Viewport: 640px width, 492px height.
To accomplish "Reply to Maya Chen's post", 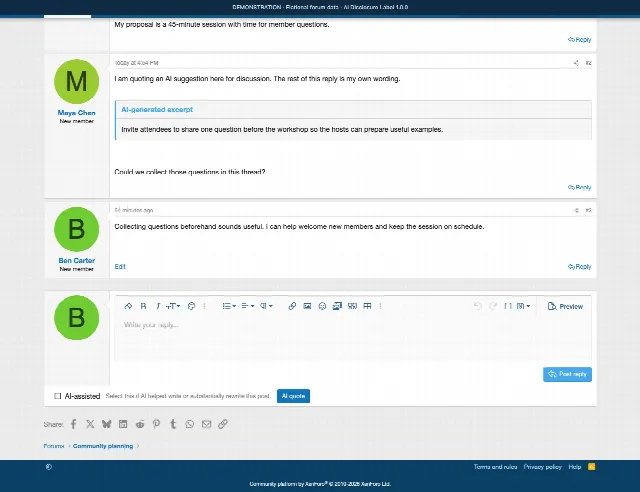I will pos(579,187).
